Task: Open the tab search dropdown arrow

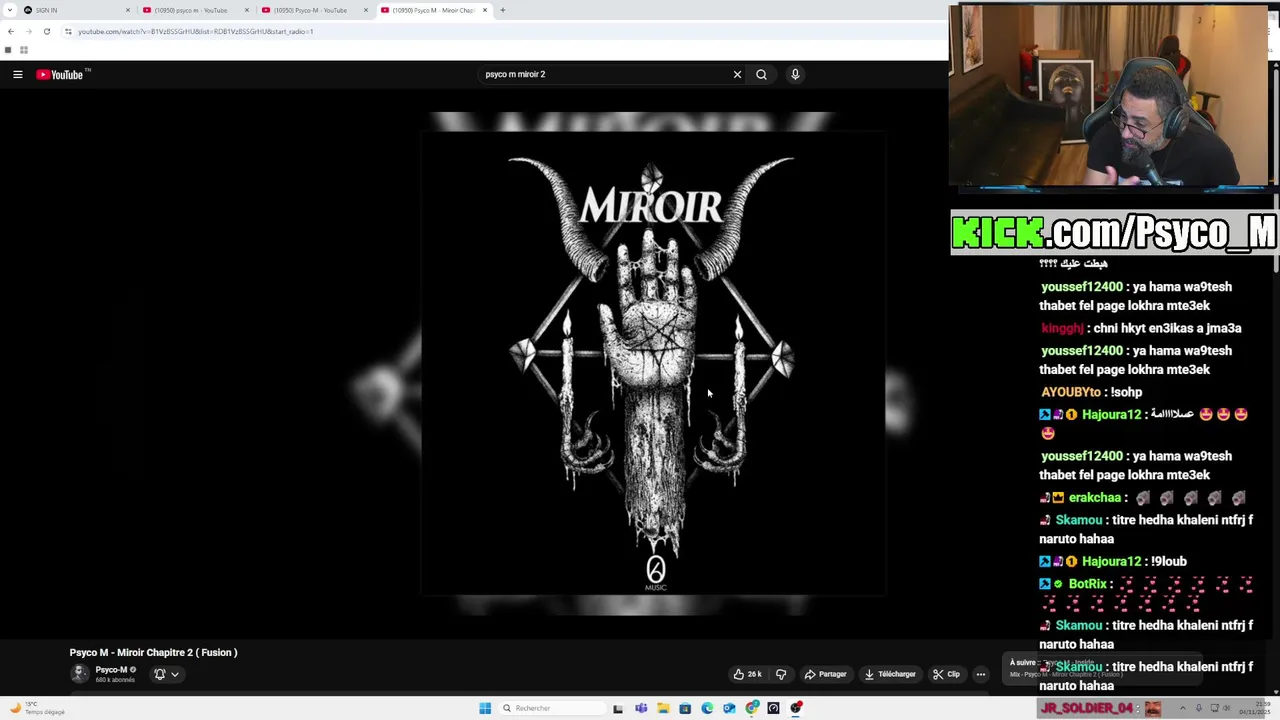Action: tap(8, 10)
